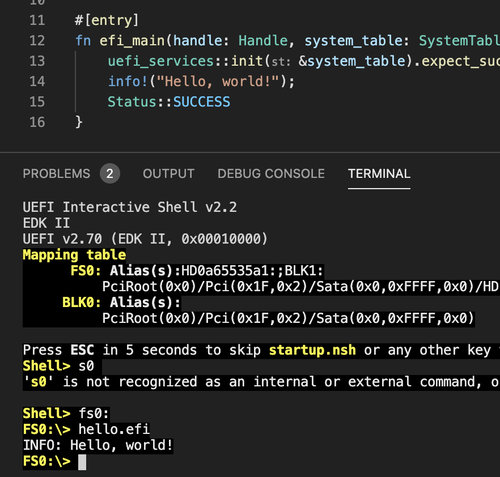Click 'startup.nsh' in the terminal
Image resolution: width=500 pixels, height=477 pixels.
[x=312, y=350]
